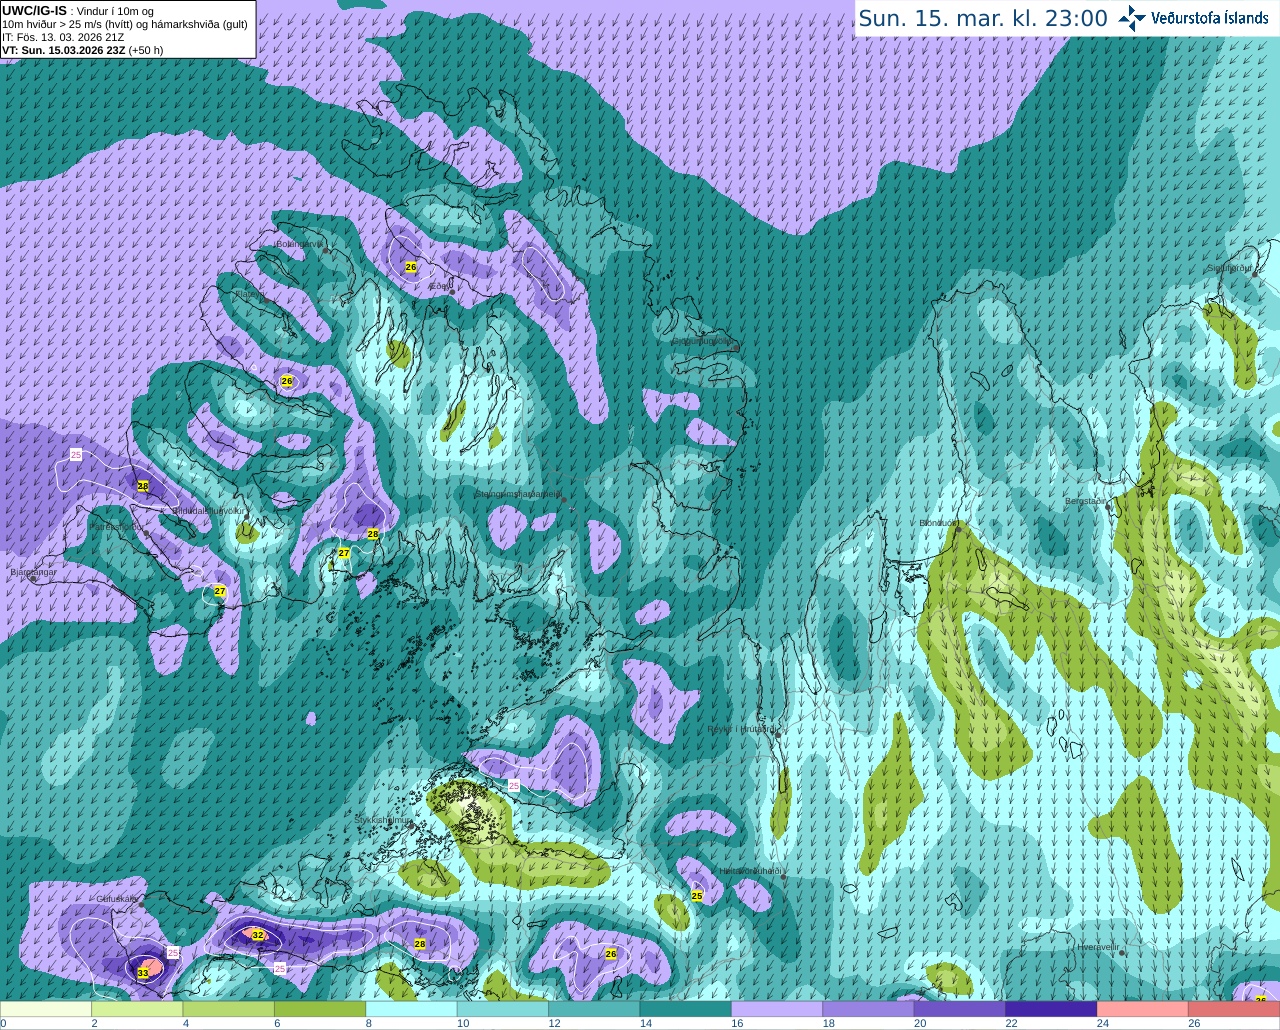
Task: Click the Flateyri place label
Action: pyautogui.click(x=250, y=294)
